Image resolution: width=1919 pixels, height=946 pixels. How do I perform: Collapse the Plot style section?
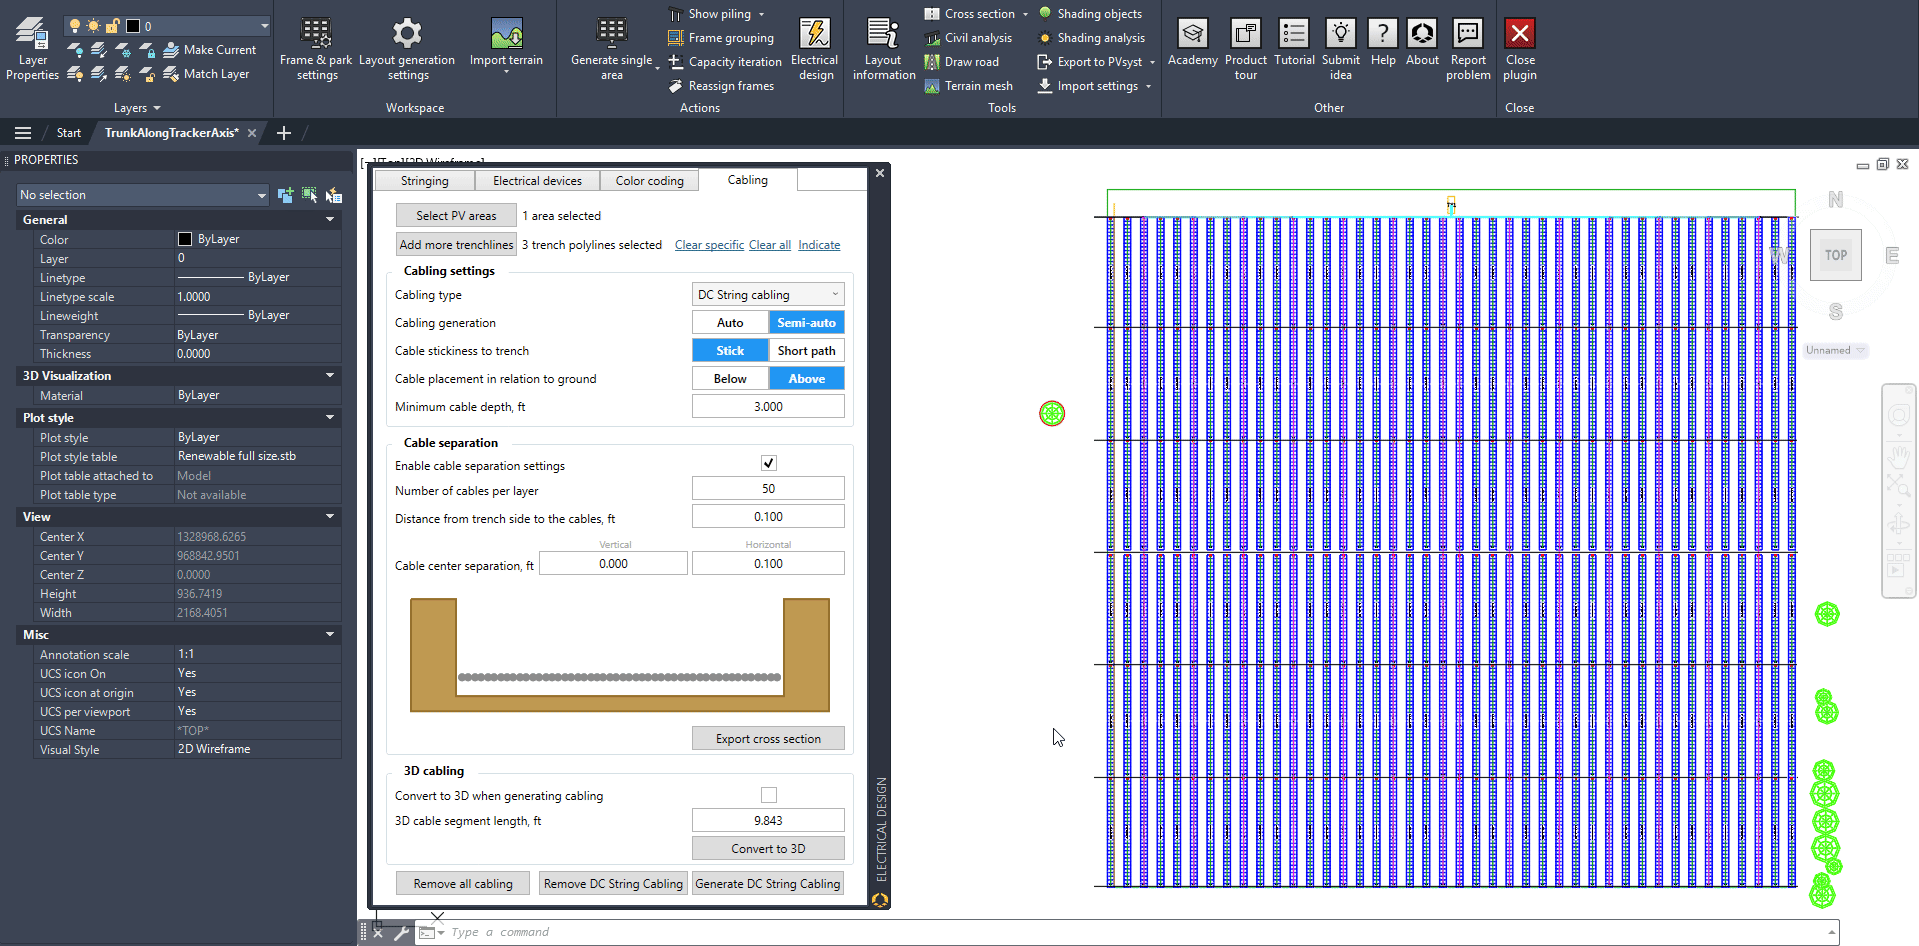330,417
